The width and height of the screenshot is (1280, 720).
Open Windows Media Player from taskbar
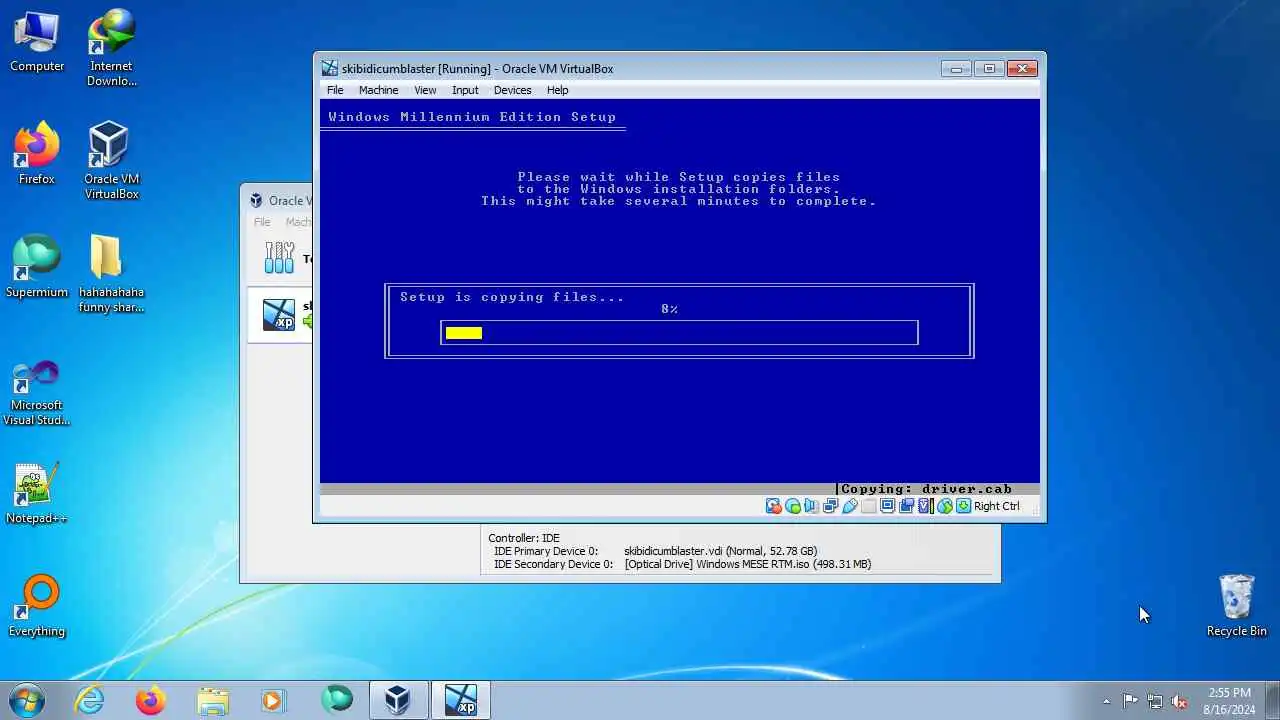[274, 700]
